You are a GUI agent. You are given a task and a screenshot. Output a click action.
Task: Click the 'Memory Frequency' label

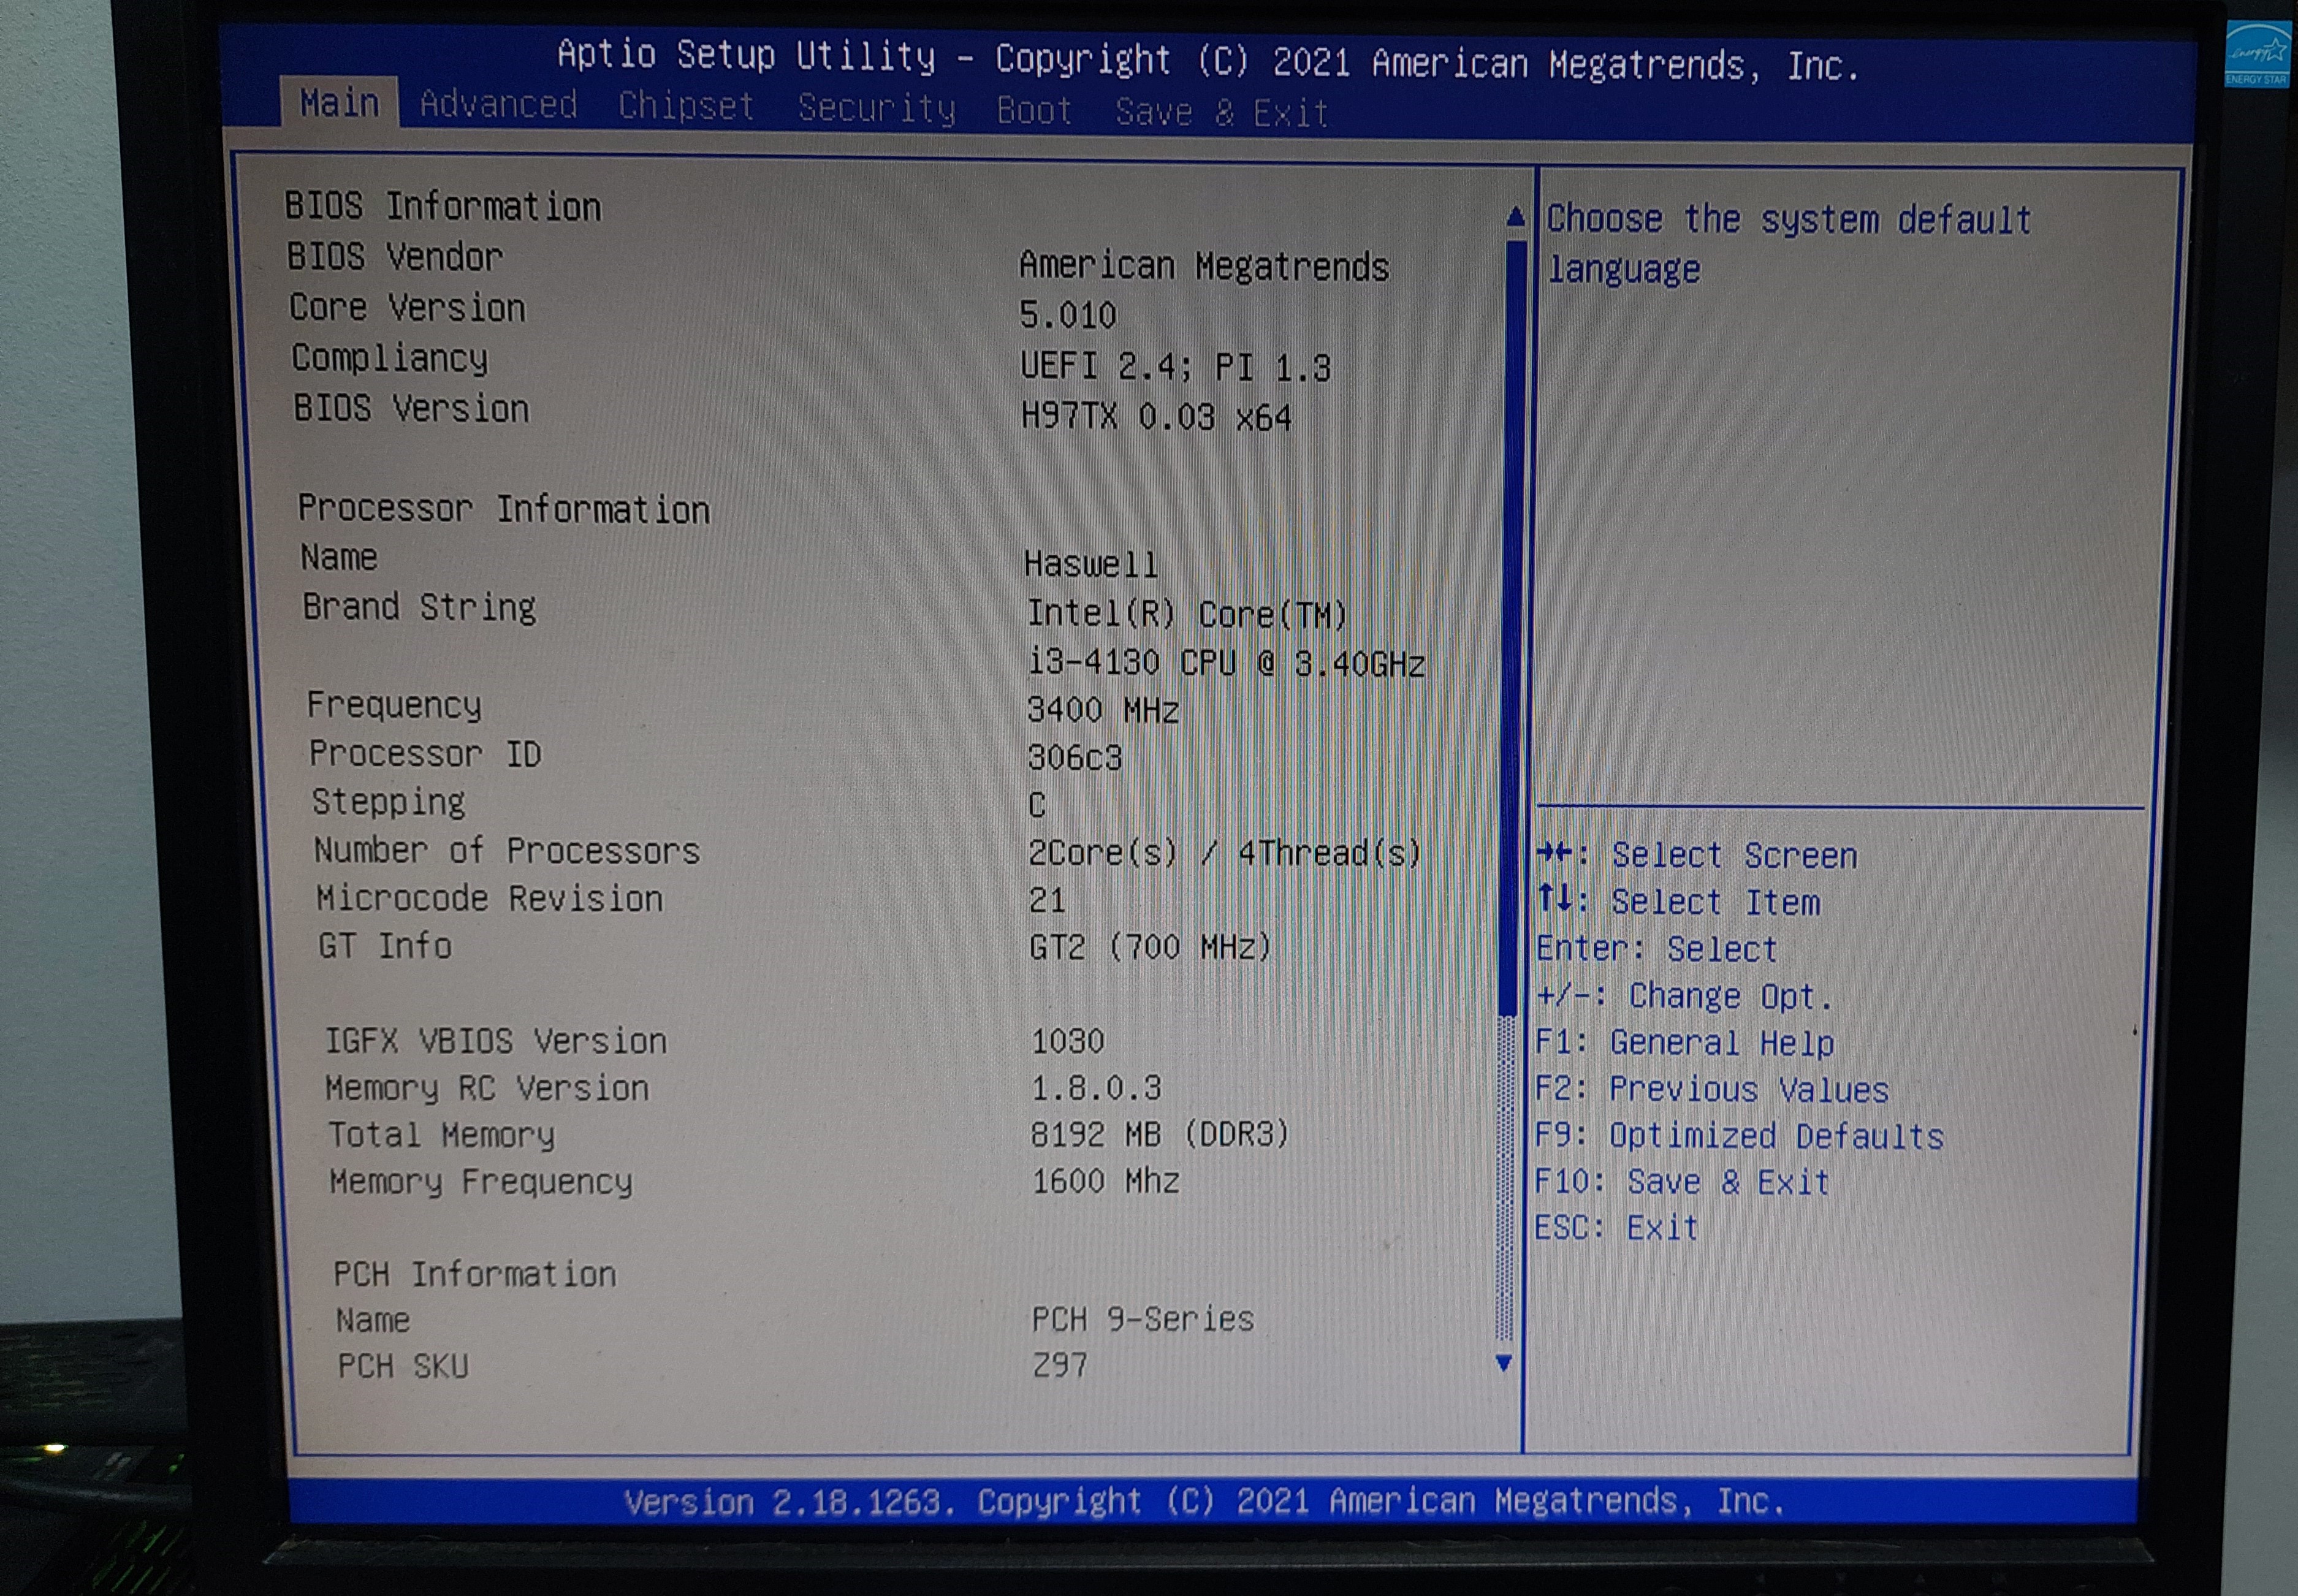click(481, 1182)
